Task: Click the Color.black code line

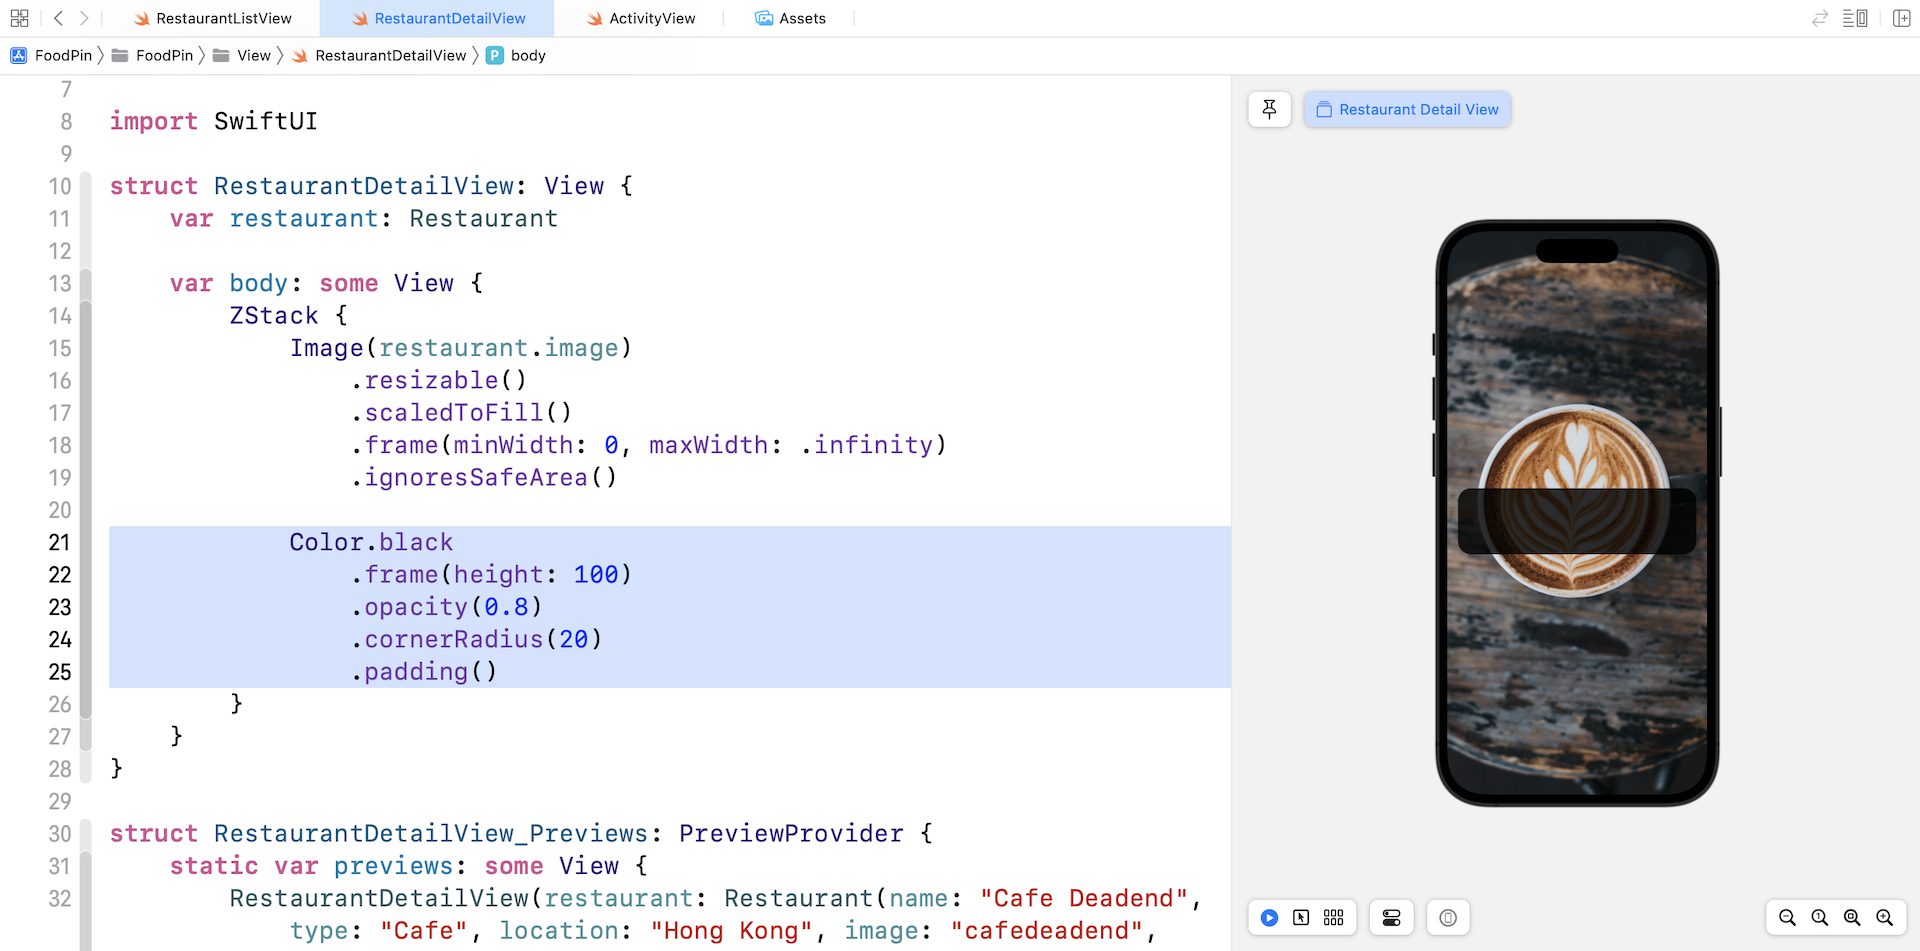Action: 371,542
